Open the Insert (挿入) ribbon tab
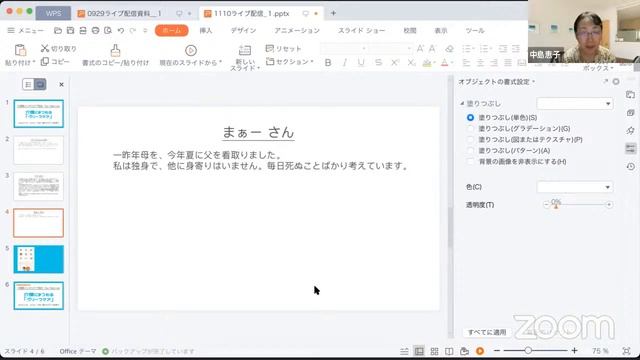 pyautogui.click(x=206, y=31)
